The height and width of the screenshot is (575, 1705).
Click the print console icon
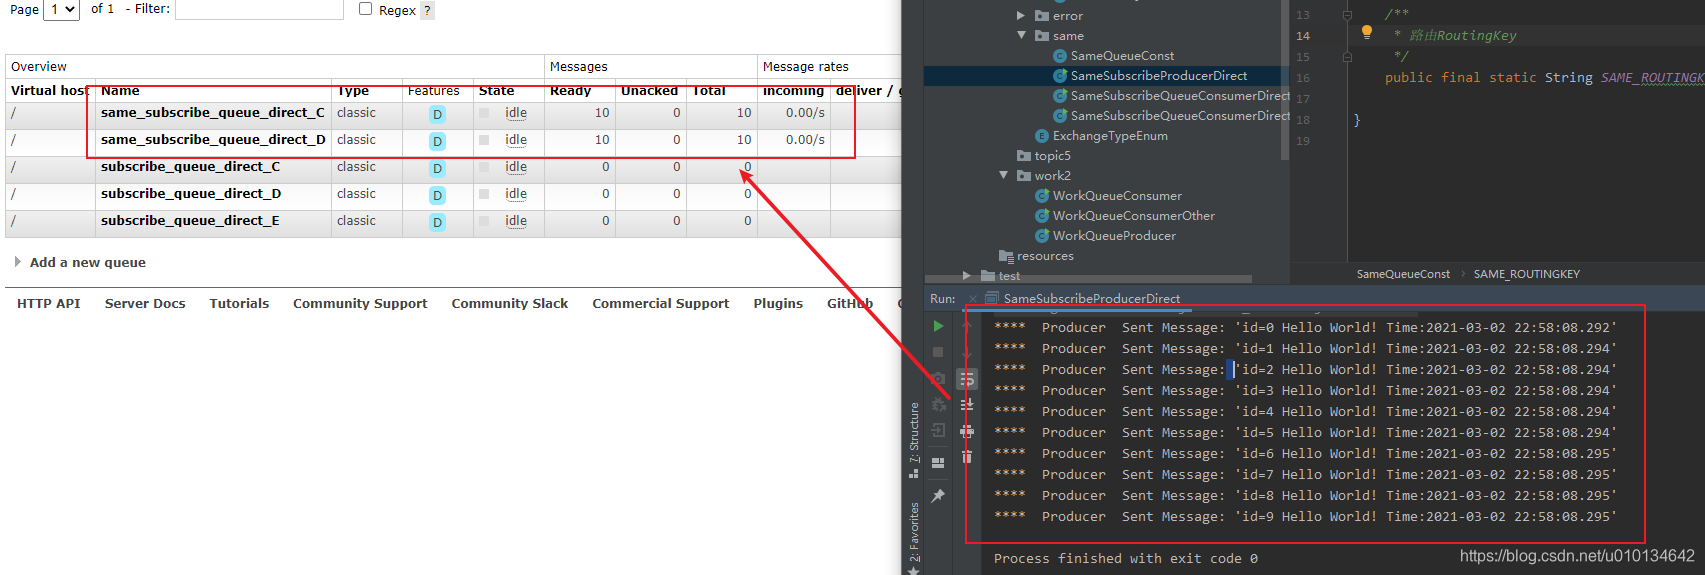click(967, 431)
